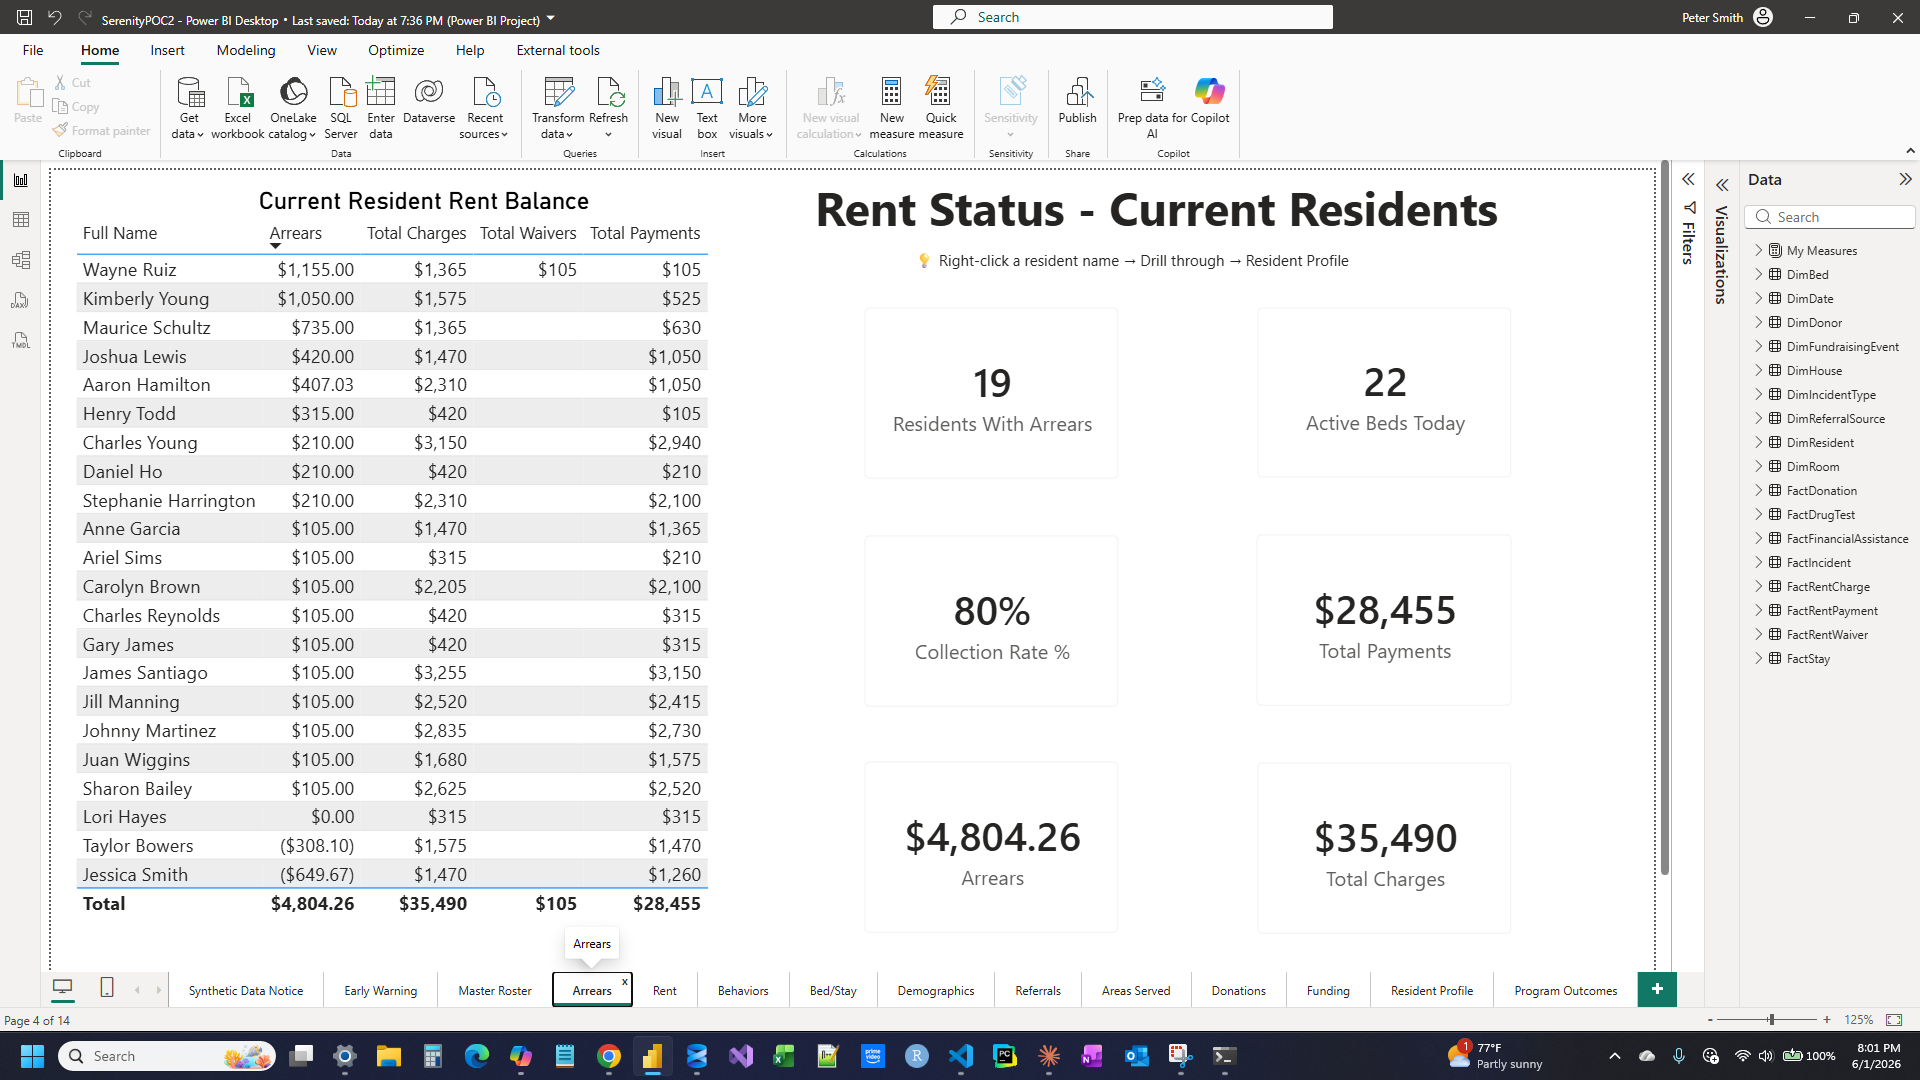Open the External tools tab

click(558, 50)
